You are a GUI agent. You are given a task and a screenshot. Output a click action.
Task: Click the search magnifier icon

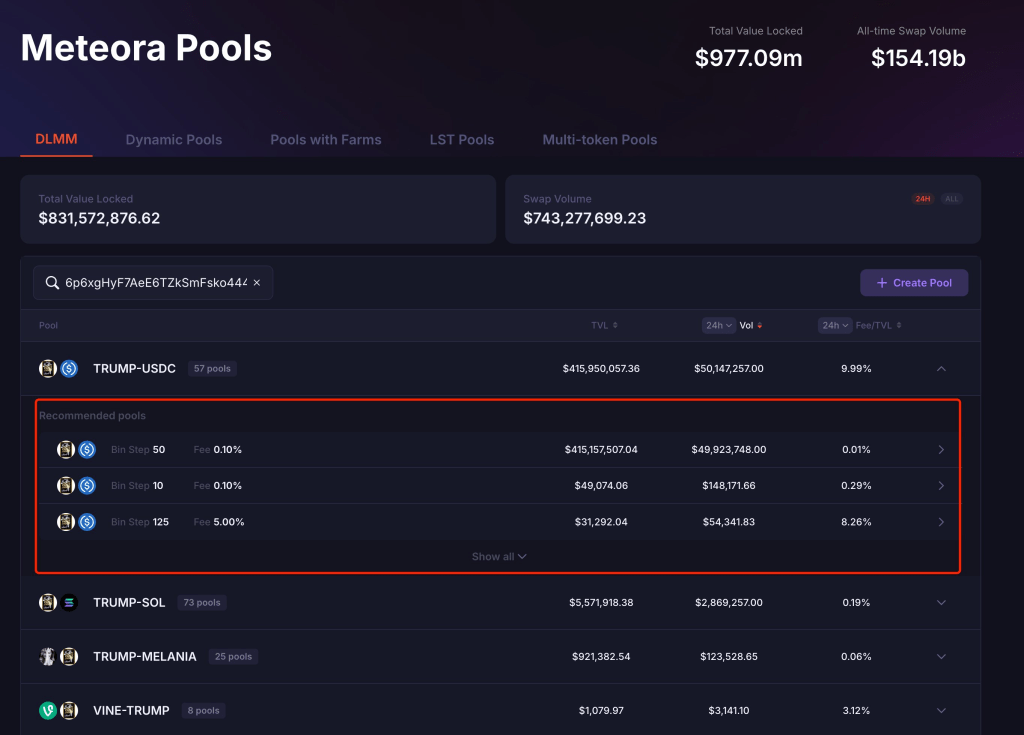point(52,283)
